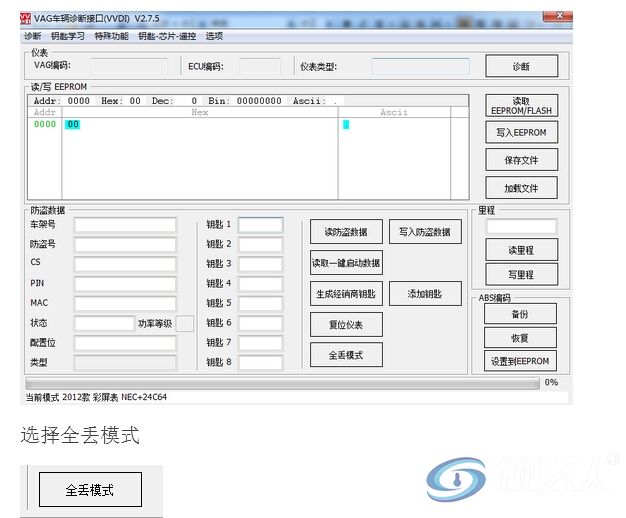Close the VVDI window
The height and width of the screenshot is (518, 626).
558,16
